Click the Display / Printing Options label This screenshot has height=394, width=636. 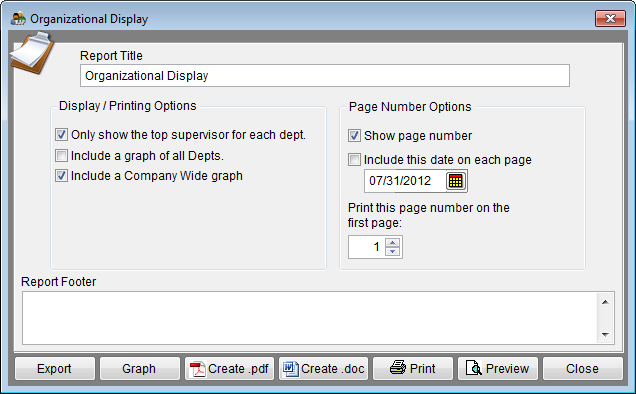coord(128,106)
